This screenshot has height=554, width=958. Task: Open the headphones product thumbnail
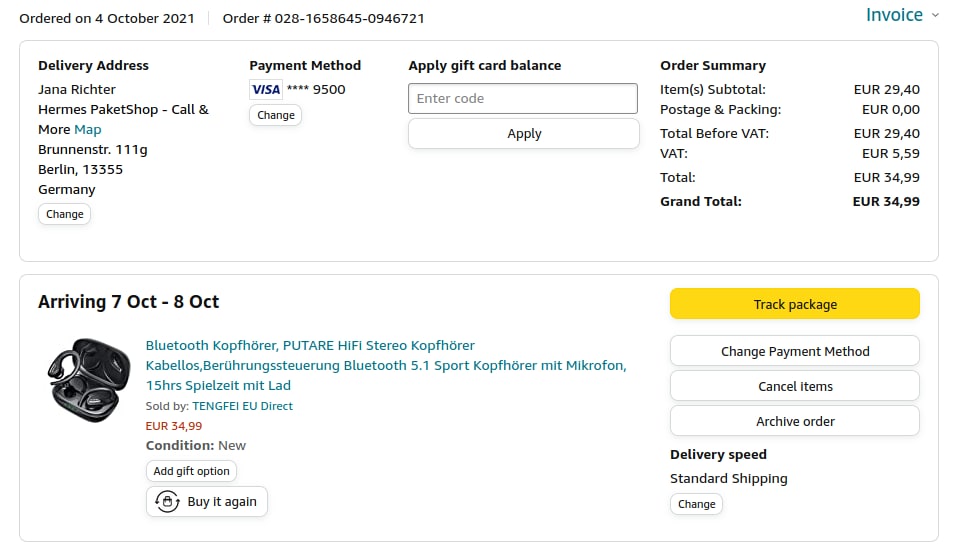pyautogui.click(x=89, y=378)
